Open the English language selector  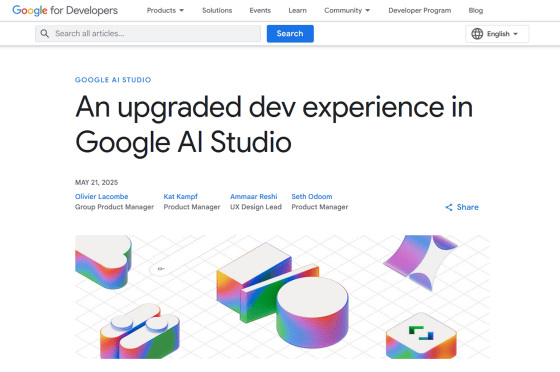497,34
